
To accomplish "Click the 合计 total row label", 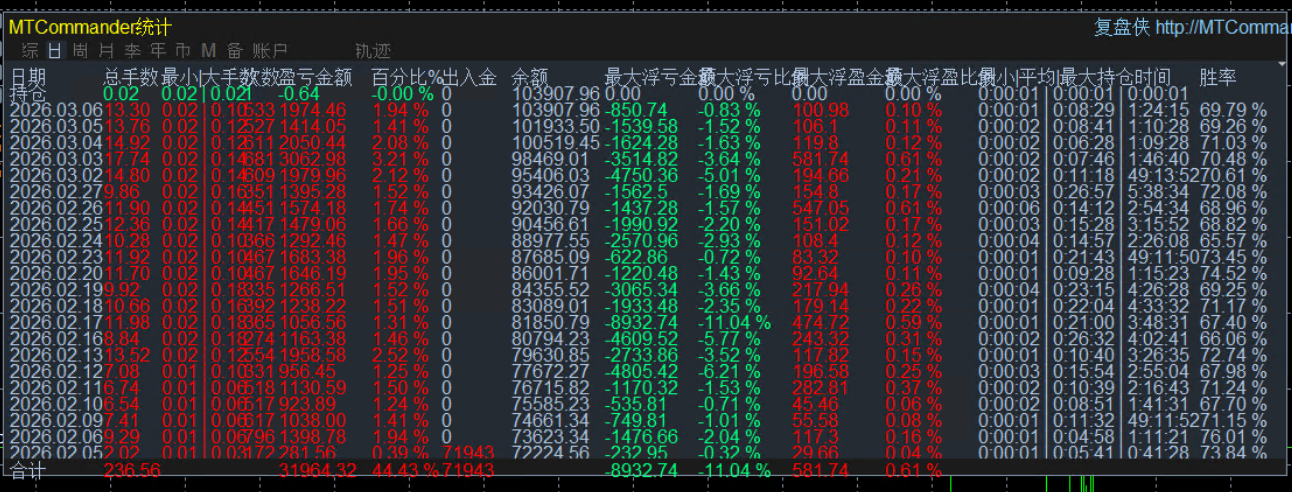I will [28, 470].
